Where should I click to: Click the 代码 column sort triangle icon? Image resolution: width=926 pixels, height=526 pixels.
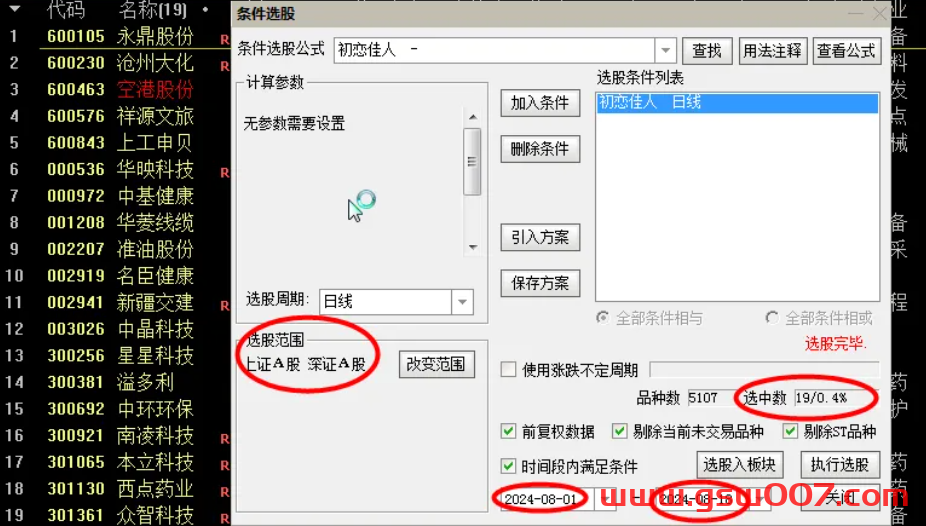14,9
